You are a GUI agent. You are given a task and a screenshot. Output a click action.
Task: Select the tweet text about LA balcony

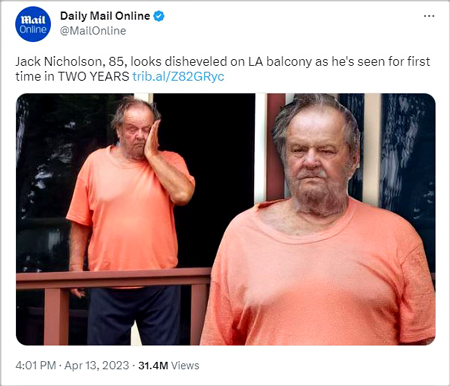point(223,69)
